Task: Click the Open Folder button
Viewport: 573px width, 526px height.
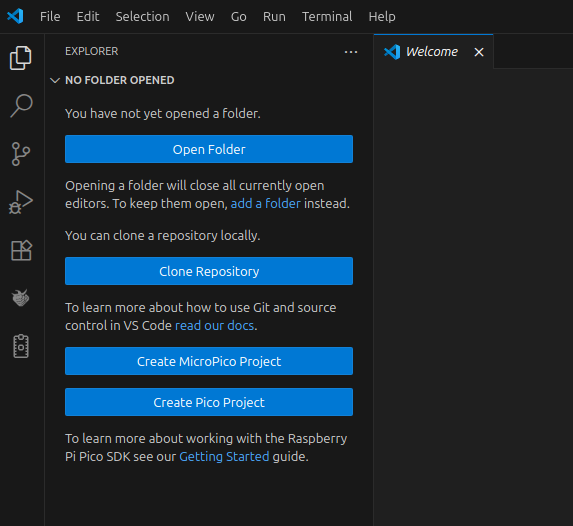Action: (209, 149)
